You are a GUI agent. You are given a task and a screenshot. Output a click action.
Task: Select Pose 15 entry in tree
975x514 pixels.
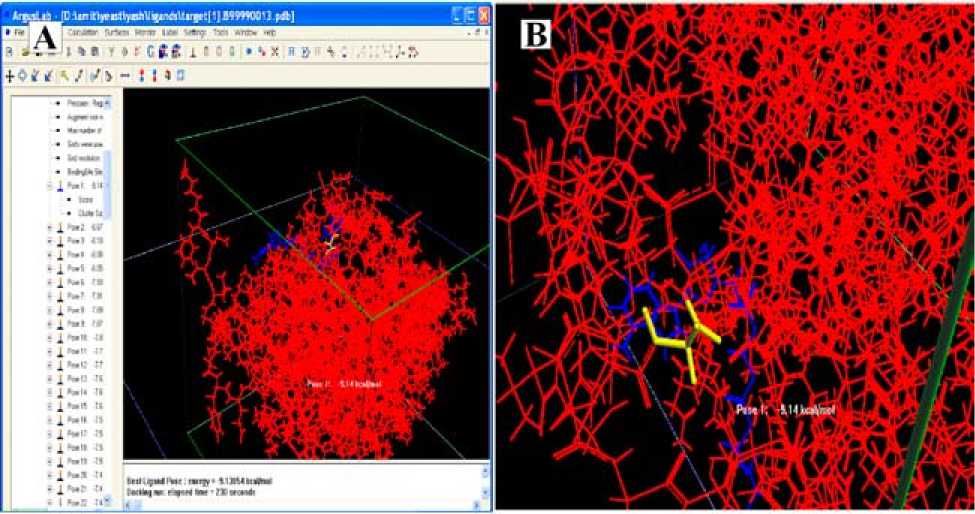coord(85,406)
